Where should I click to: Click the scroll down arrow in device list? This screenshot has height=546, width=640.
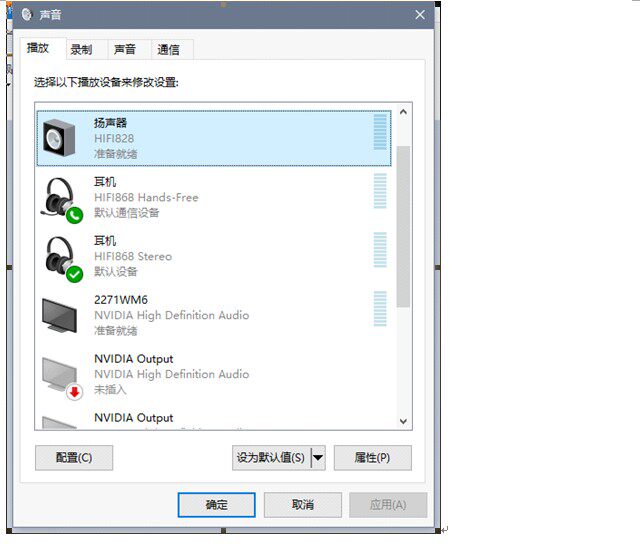point(403,421)
